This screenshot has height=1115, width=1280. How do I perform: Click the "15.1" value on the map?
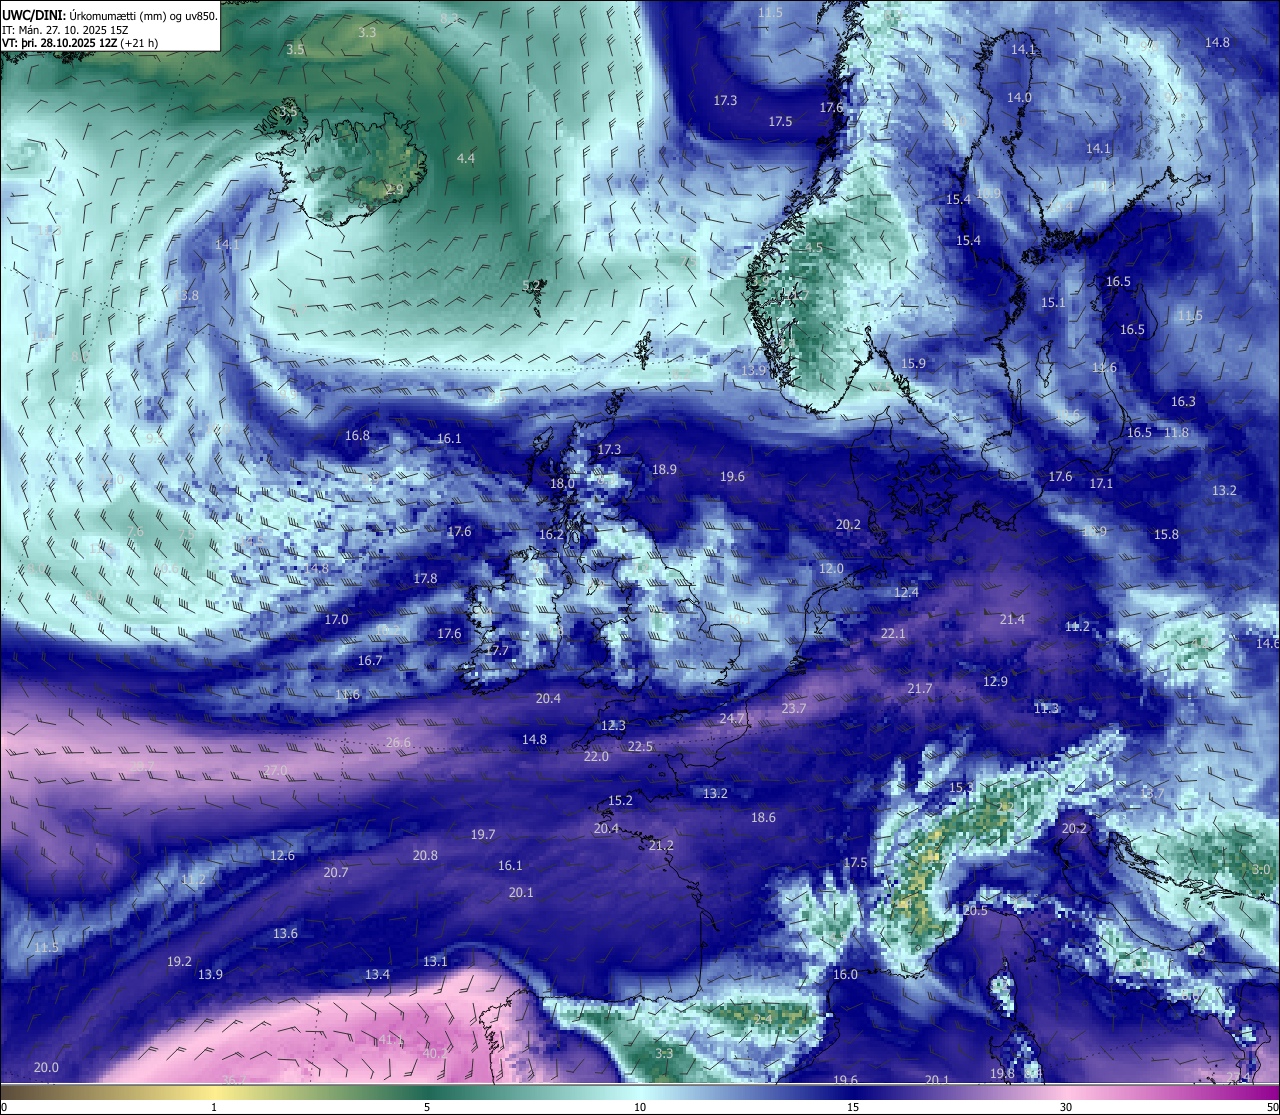1053,302
